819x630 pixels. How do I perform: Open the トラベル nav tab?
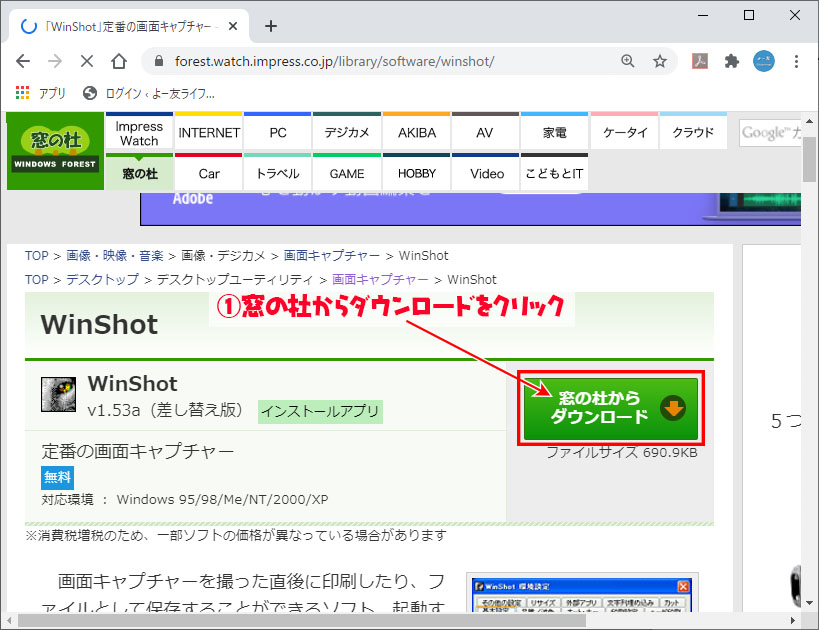pyautogui.click(x=277, y=172)
